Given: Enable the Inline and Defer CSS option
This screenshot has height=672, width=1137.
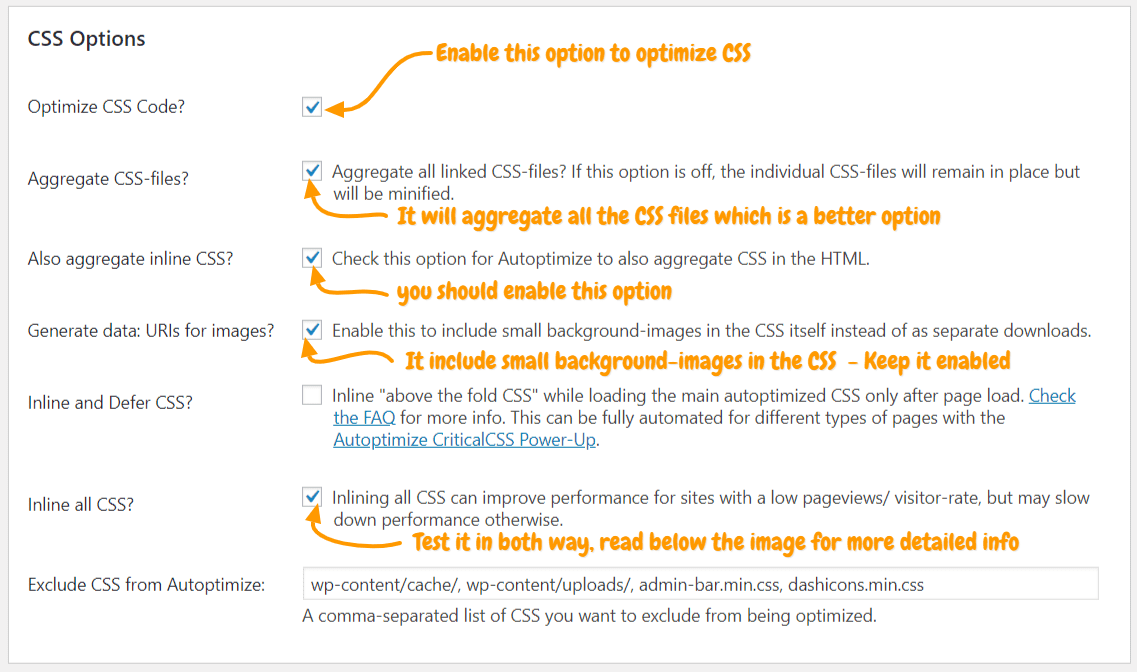Looking at the screenshot, I should coord(311,395).
